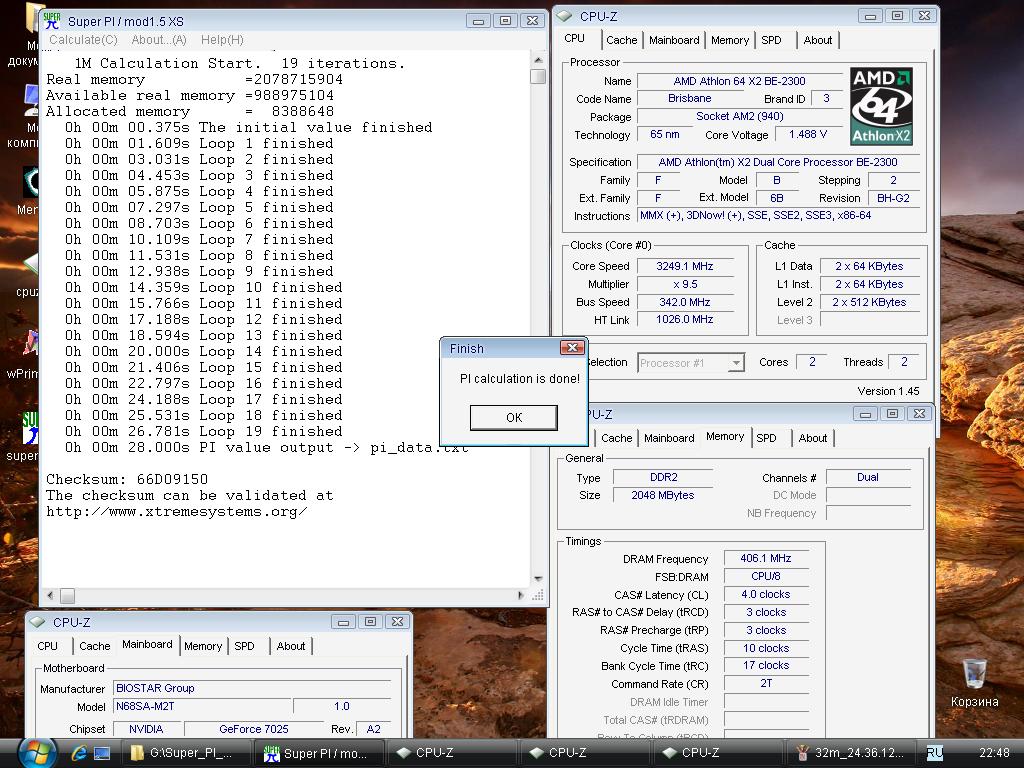
Task: Open the Help(H) menu in Super PI
Action: click(222, 40)
